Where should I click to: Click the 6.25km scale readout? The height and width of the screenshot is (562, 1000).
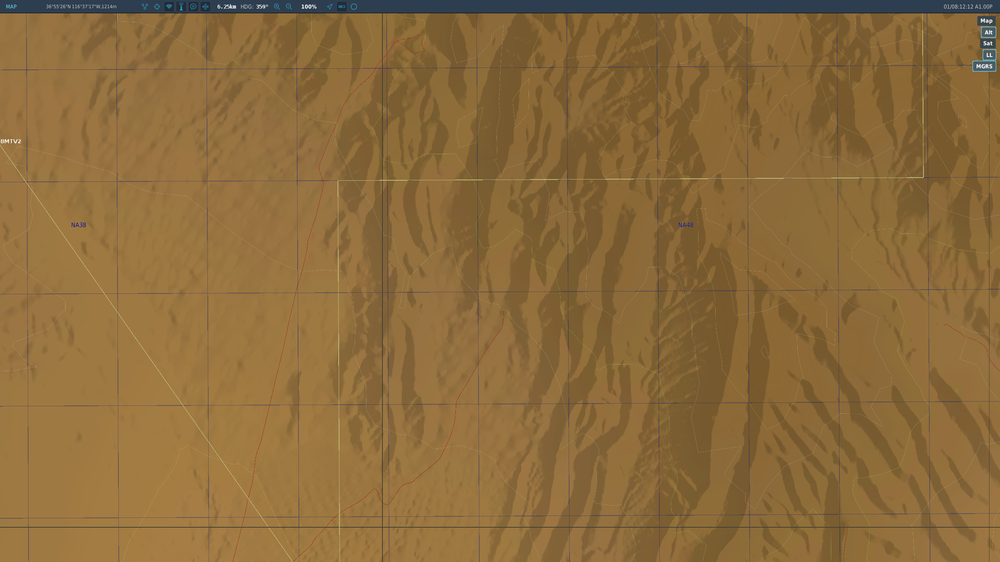[x=226, y=6]
